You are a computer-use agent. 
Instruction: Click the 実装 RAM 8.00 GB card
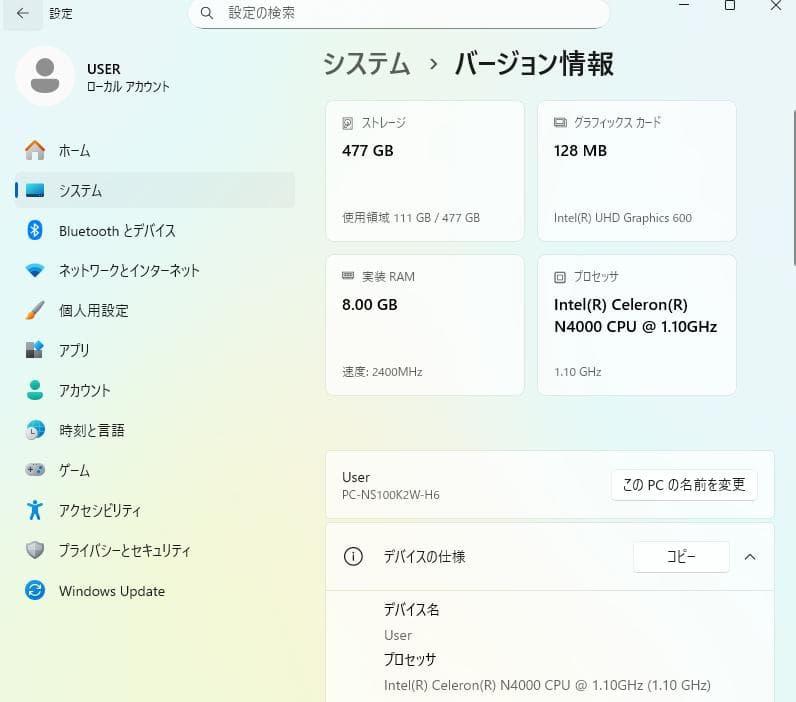pos(425,325)
